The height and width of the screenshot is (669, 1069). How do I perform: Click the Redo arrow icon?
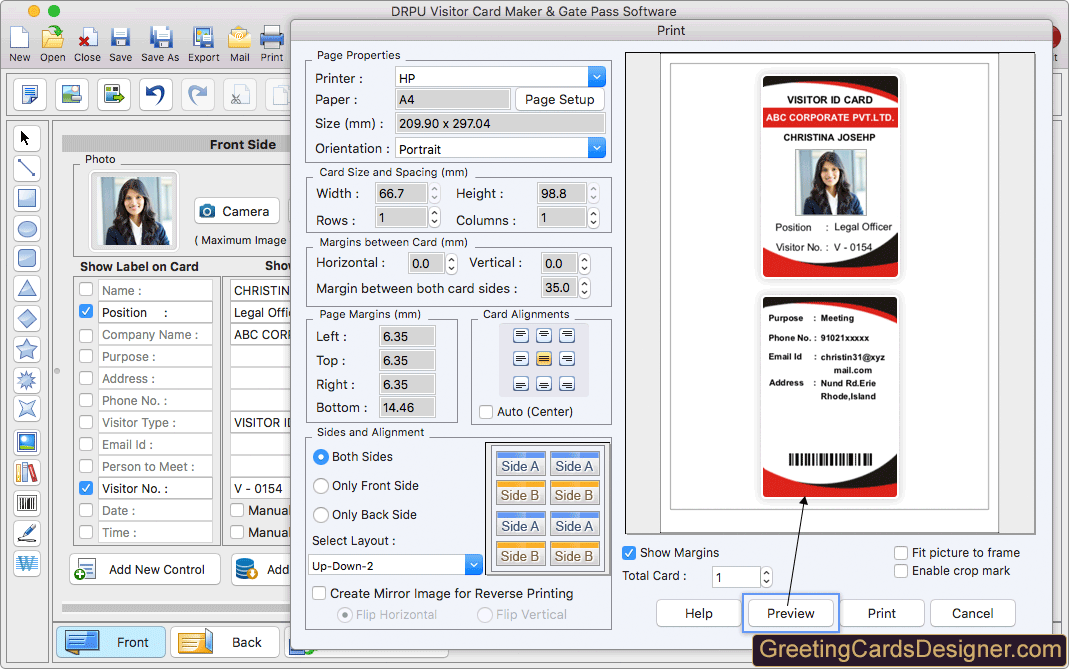coord(198,94)
